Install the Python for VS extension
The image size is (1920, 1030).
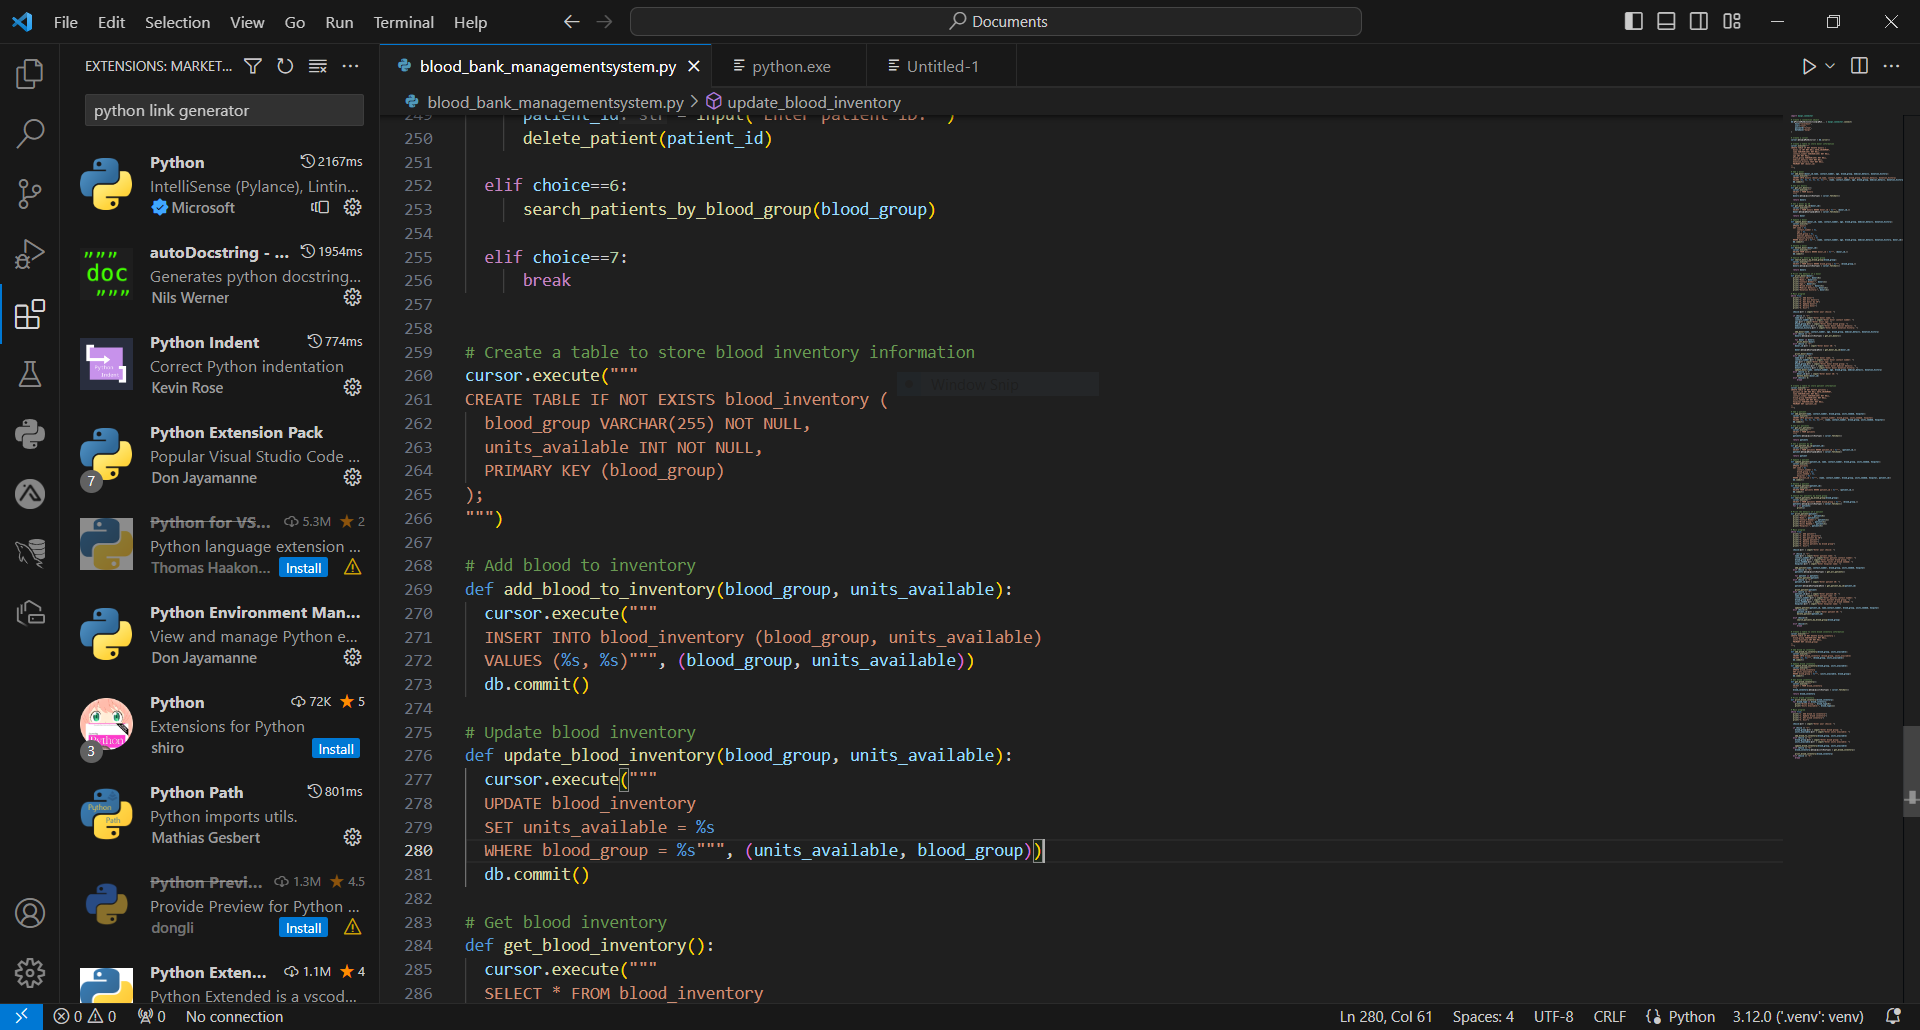(303, 568)
